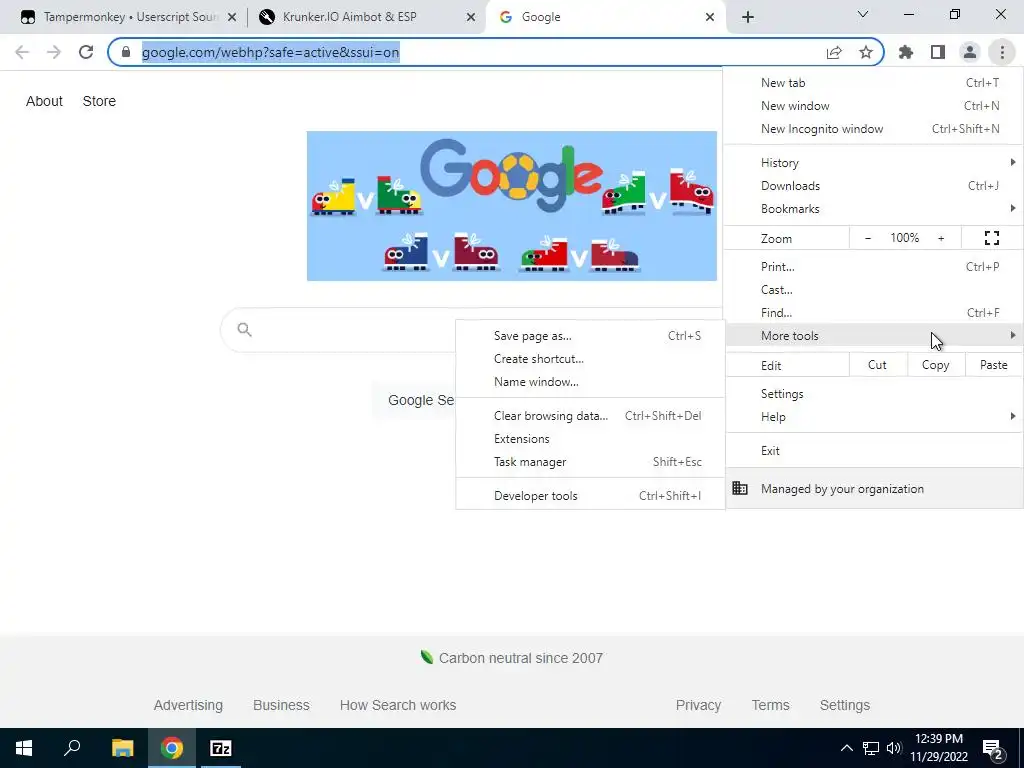Open How Search works link

point(398,705)
